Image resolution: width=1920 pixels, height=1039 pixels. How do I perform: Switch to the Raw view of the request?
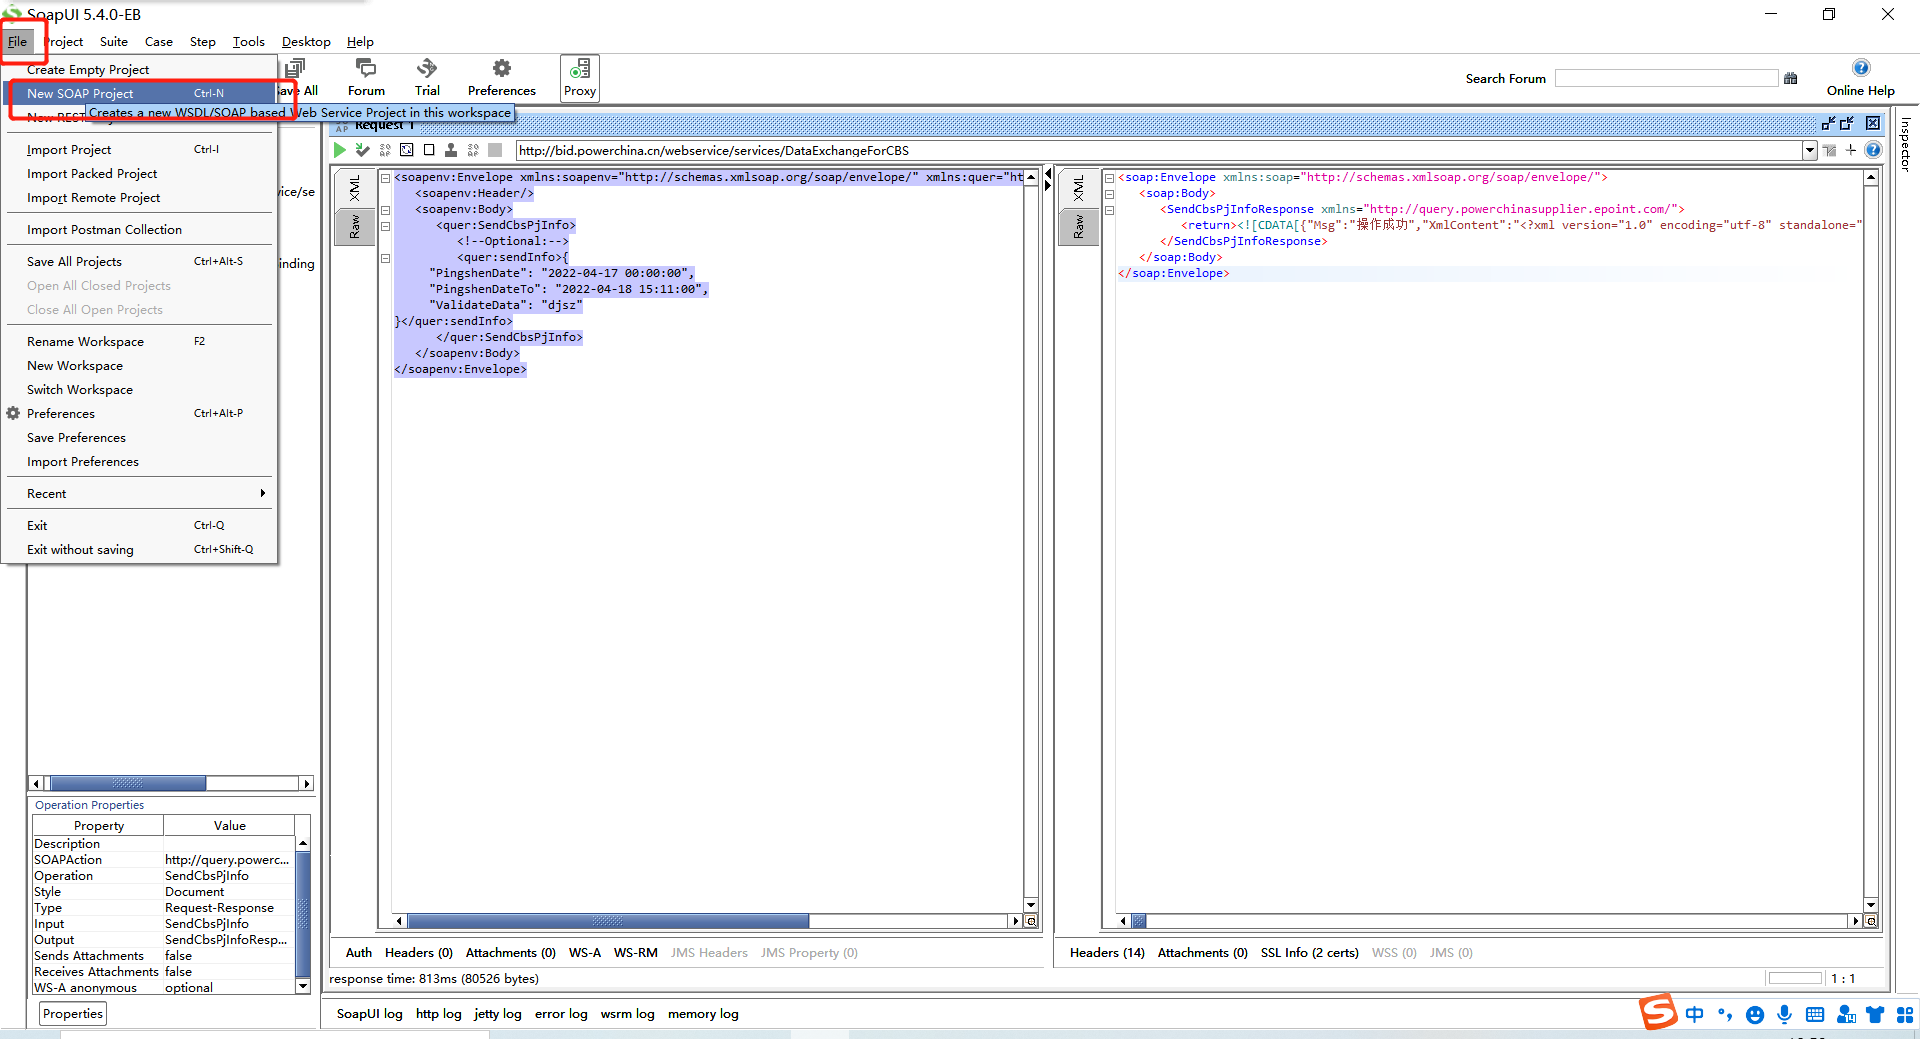(355, 227)
